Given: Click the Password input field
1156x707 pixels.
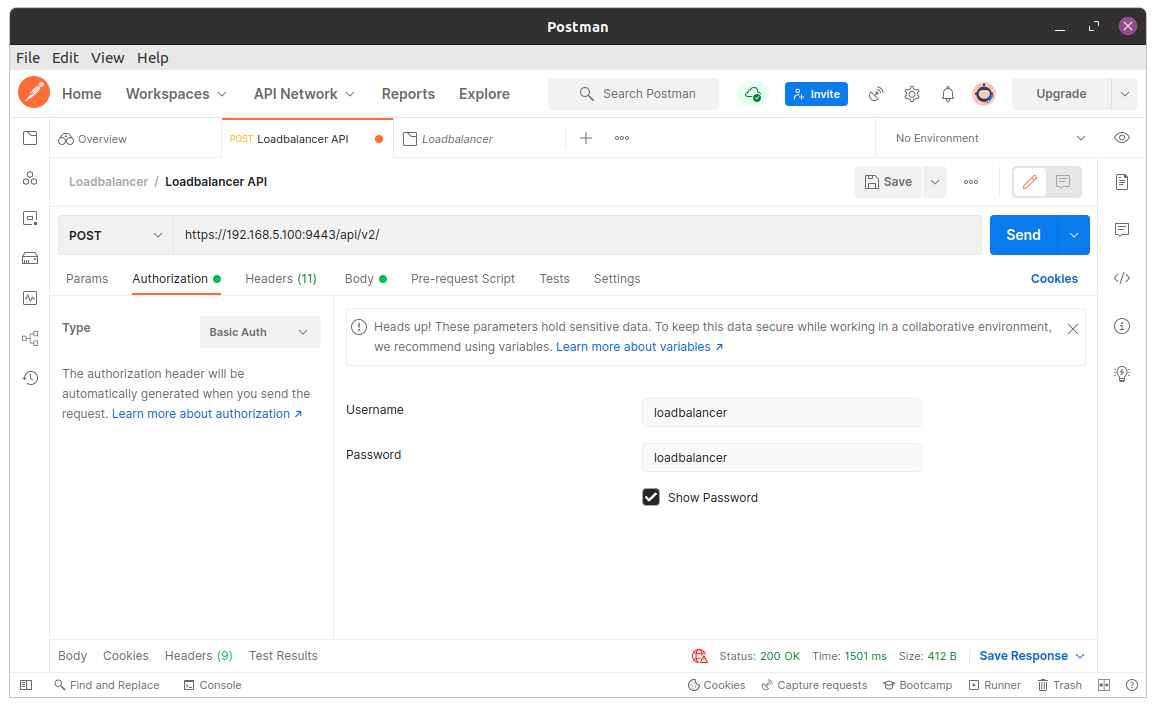Looking at the screenshot, I should point(781,458).
